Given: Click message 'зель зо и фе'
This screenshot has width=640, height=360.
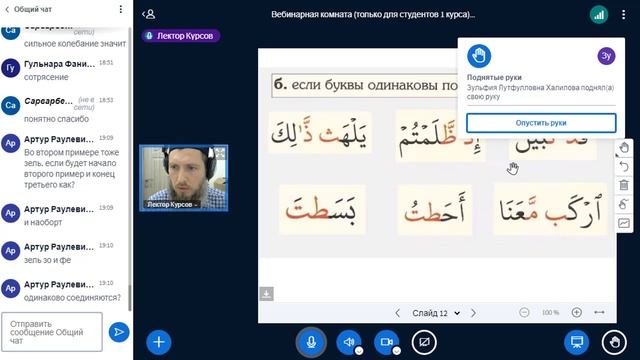Looking at the screenshot, I should tap(47, 260).
